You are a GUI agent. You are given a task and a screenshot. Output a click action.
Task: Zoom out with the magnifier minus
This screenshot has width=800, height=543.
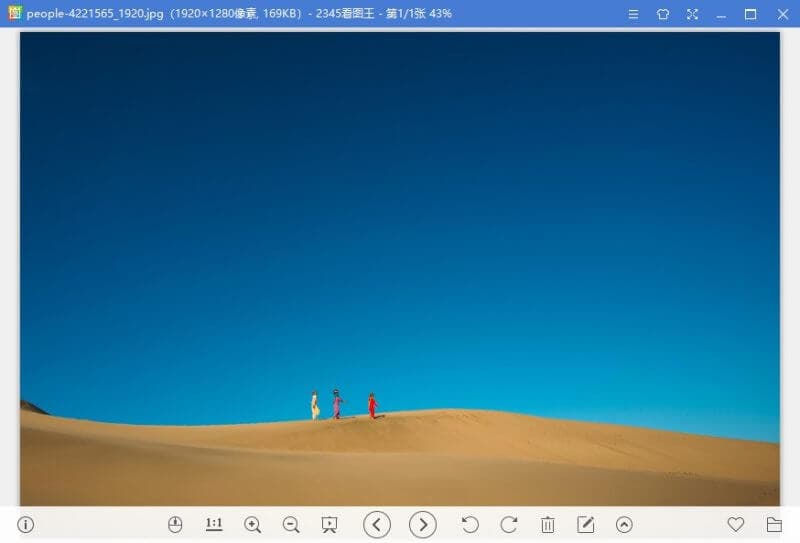291,525
